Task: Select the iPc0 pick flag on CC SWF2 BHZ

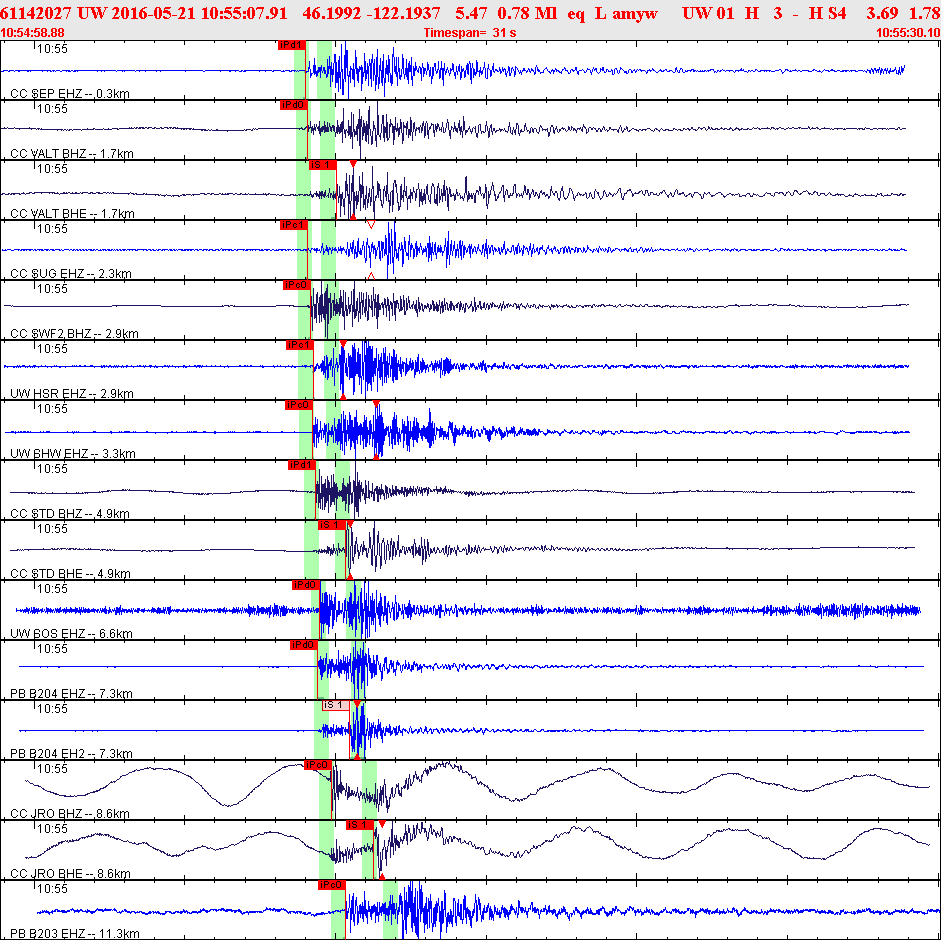Action: tap(296, 285)
